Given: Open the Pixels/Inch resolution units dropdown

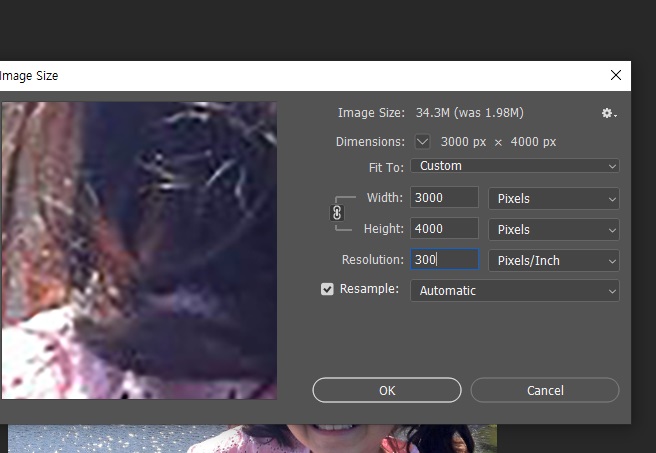Looking at the screenshot, I should [x=554, y=260].
